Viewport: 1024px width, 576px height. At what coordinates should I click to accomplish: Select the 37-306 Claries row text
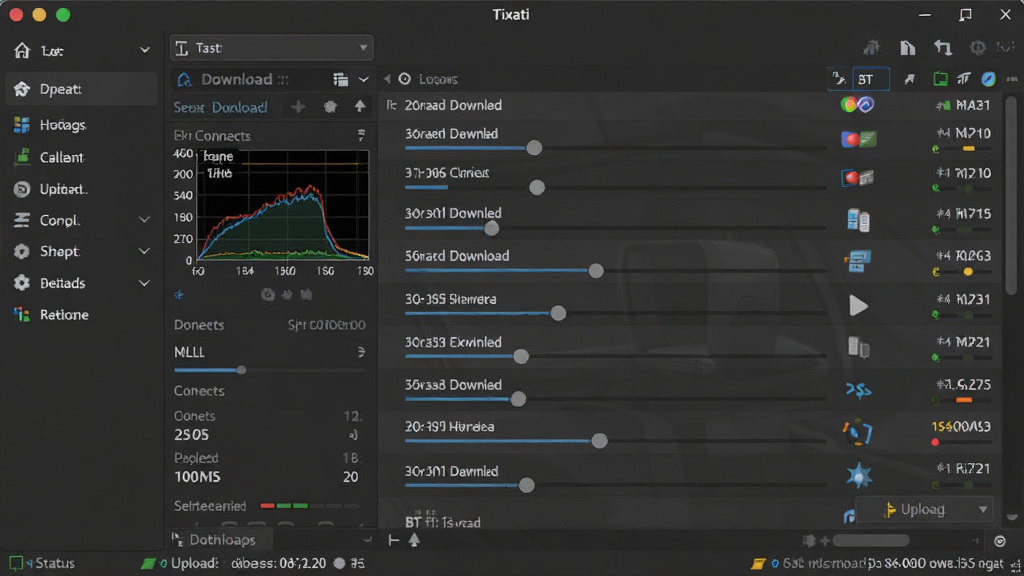(447, 173)
